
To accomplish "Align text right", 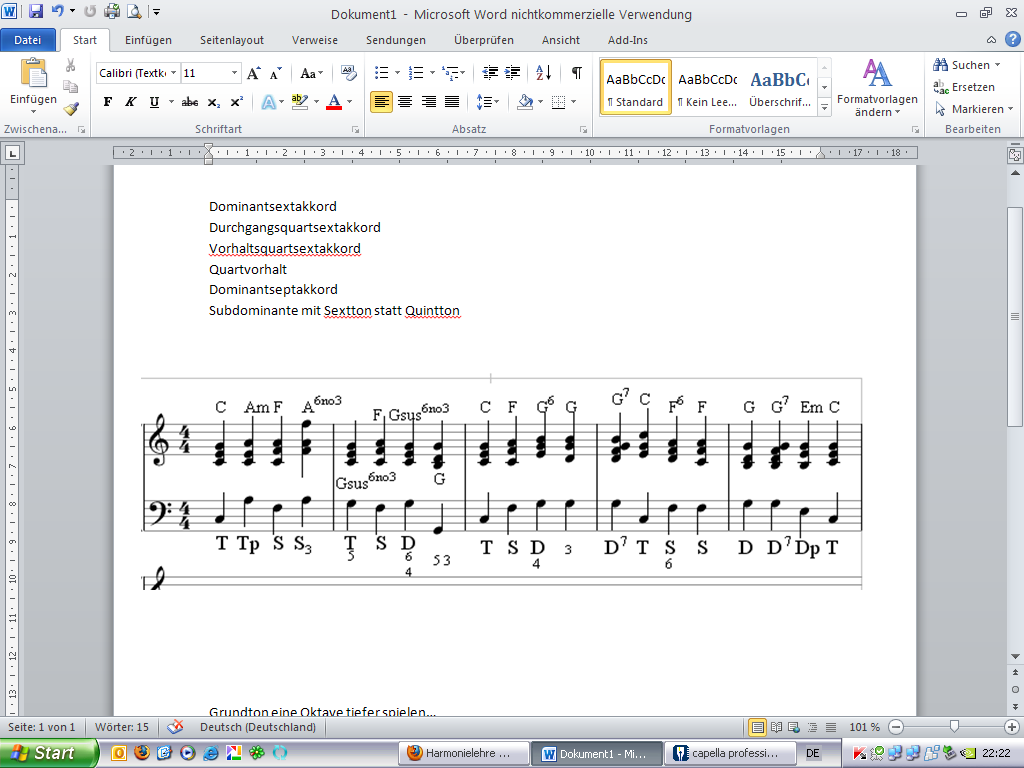I will pyautogui.click(x=428, y=102).
